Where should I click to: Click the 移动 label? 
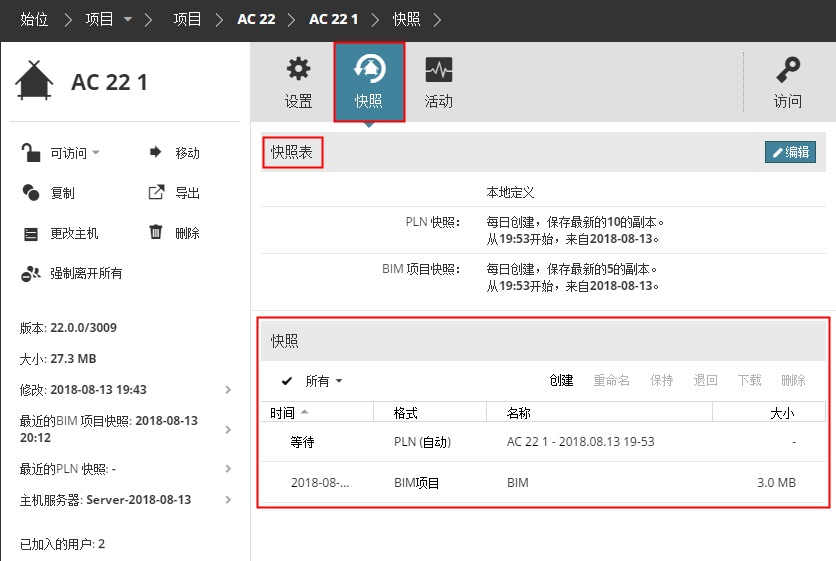(187, 153)
